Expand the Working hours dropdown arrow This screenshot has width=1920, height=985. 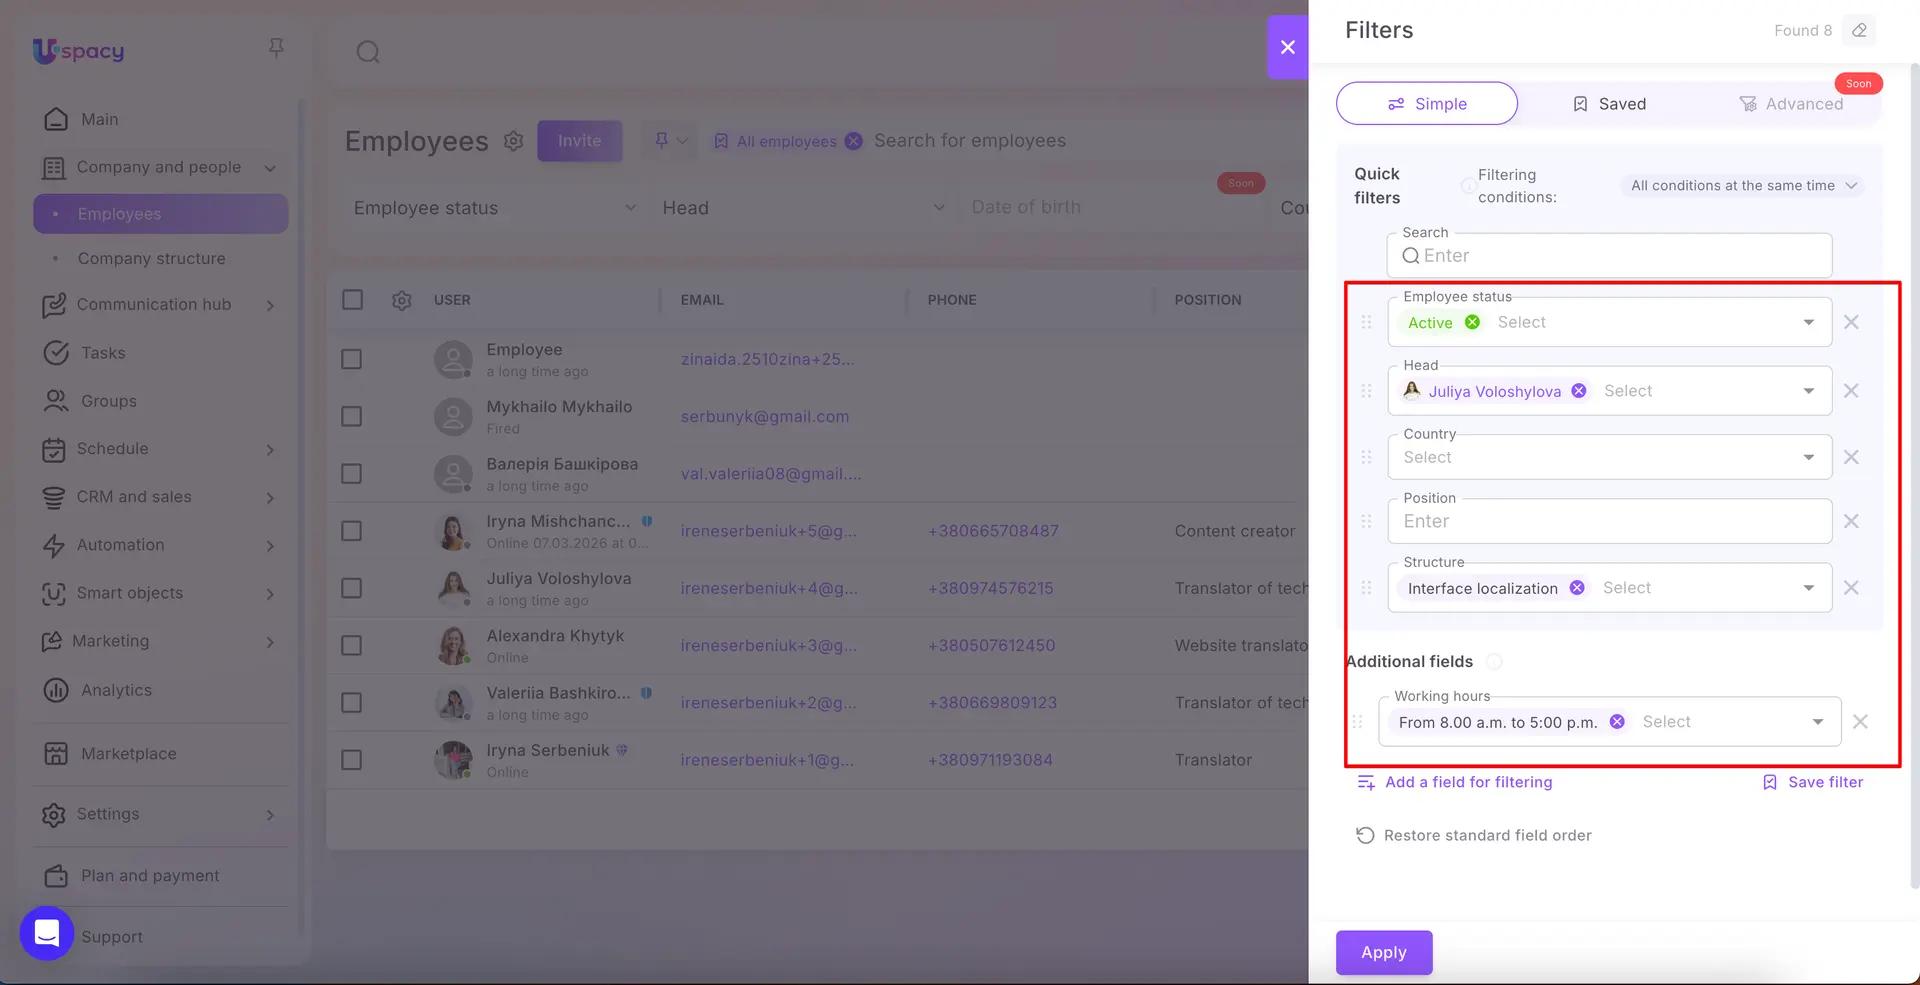[x=1817, y=722]
